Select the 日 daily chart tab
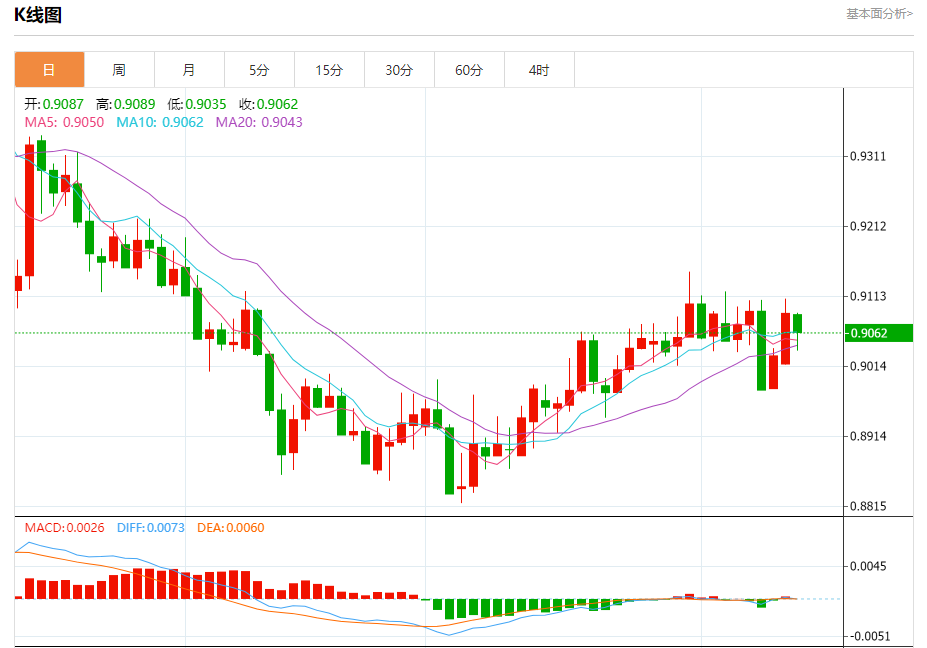Screen dimensions: 927x648 tap(50, 70)
